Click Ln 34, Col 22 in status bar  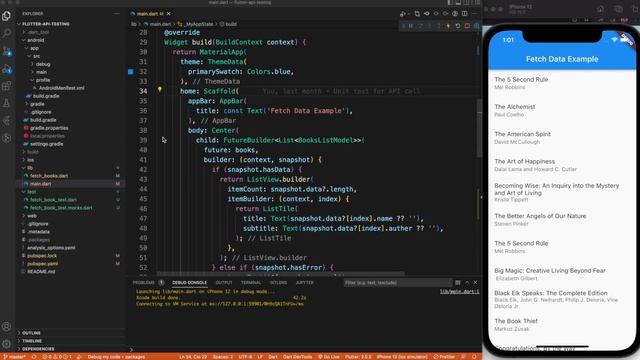(193, 357)
